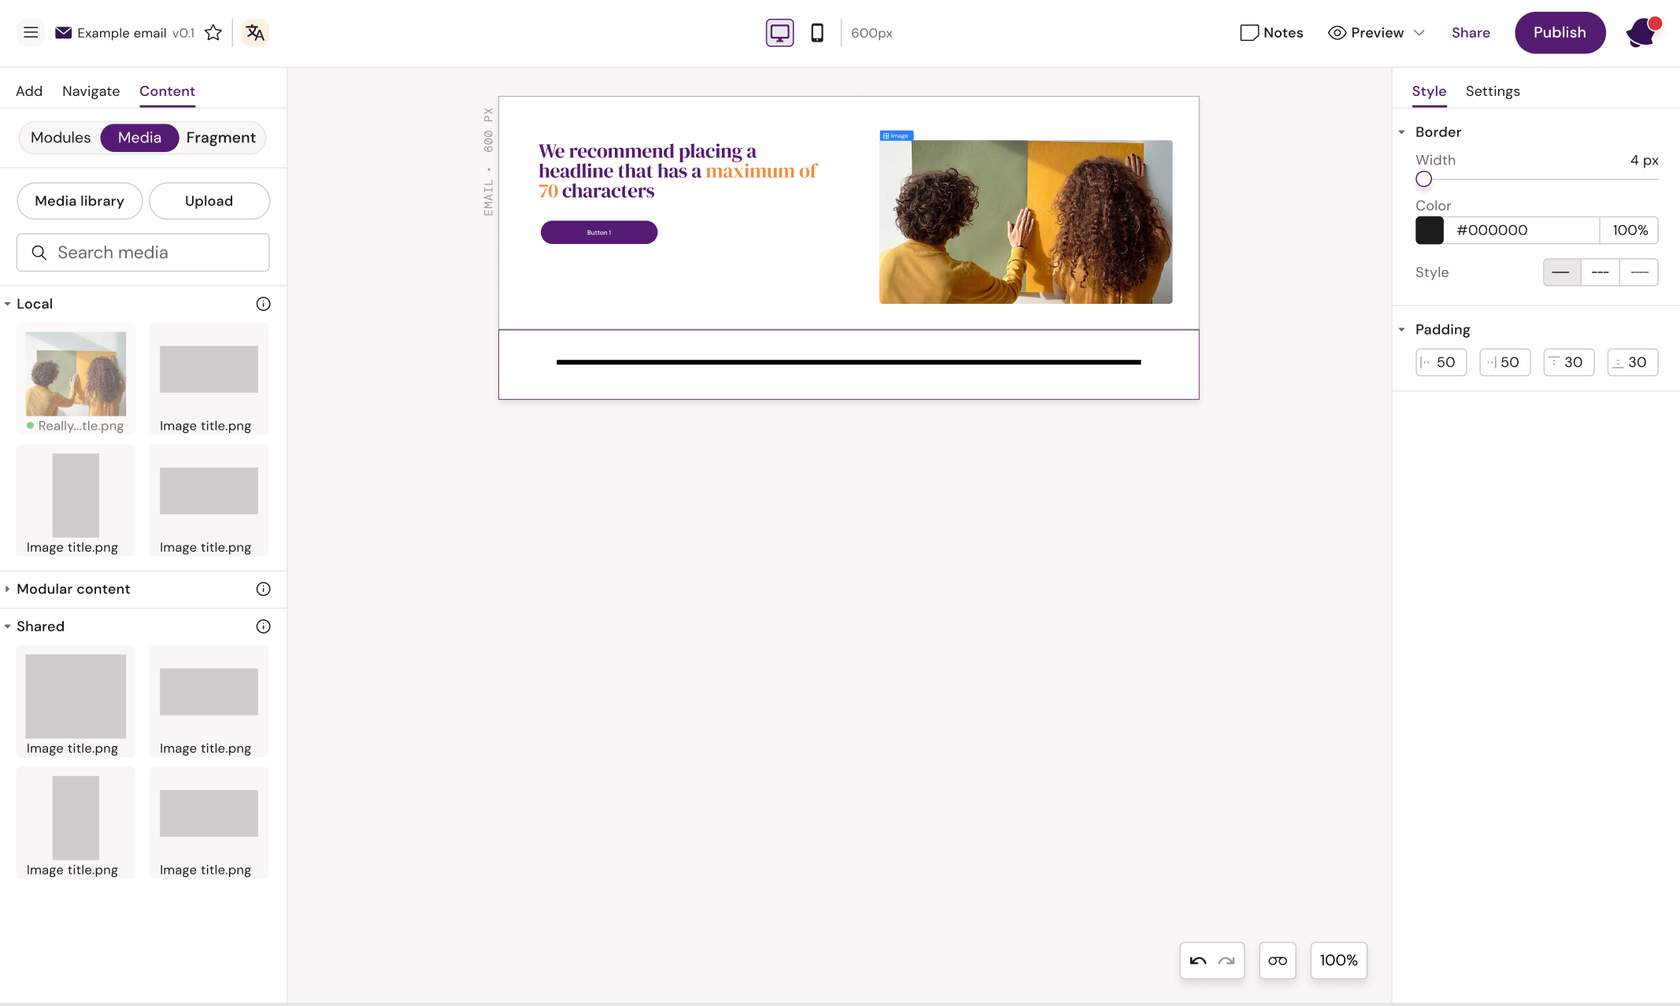Open the hamburger main menu
The image size is (1680, 1006).
click(x=31, y=33)
